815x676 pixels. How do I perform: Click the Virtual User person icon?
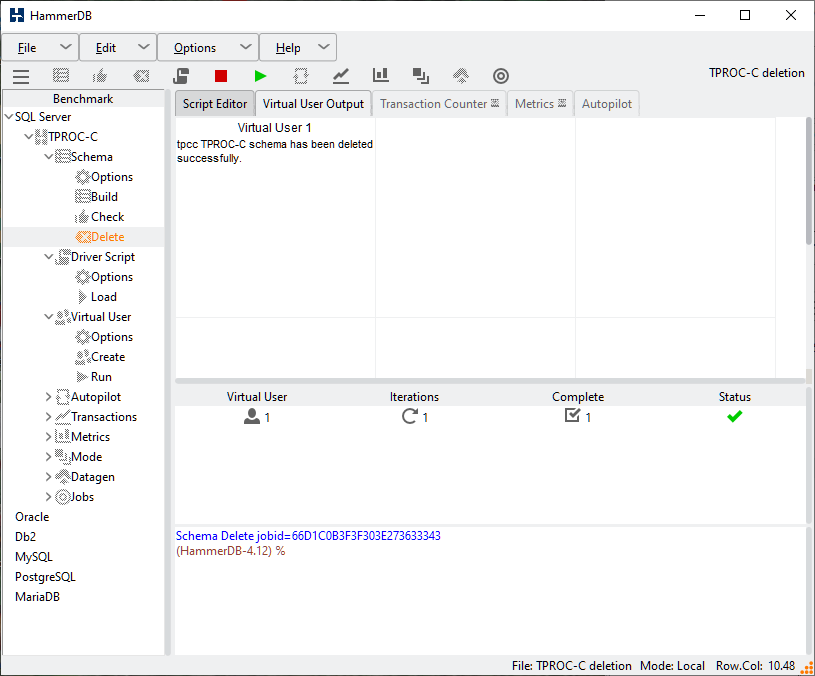click(x=252, y=416)
